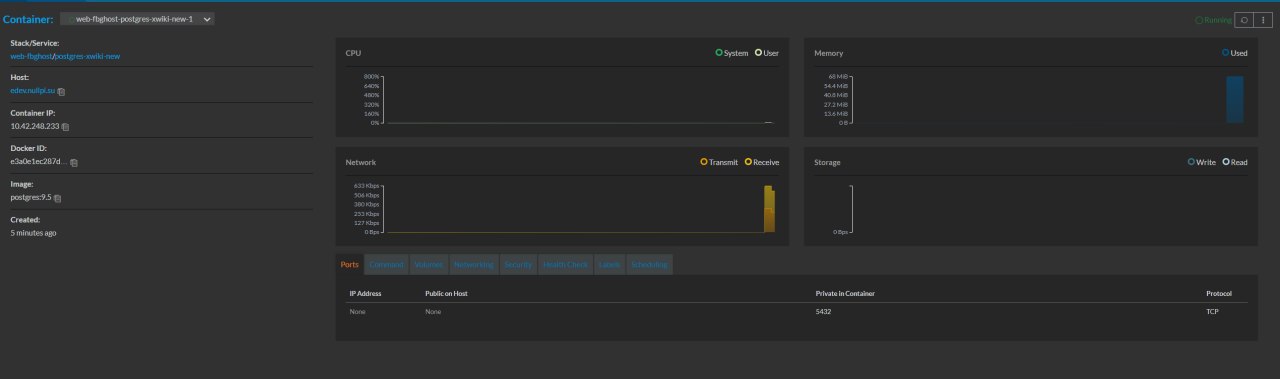The image size is (1280, 379).
Task: Toggle Receive series in Network chart
Action: coord(762,162)
